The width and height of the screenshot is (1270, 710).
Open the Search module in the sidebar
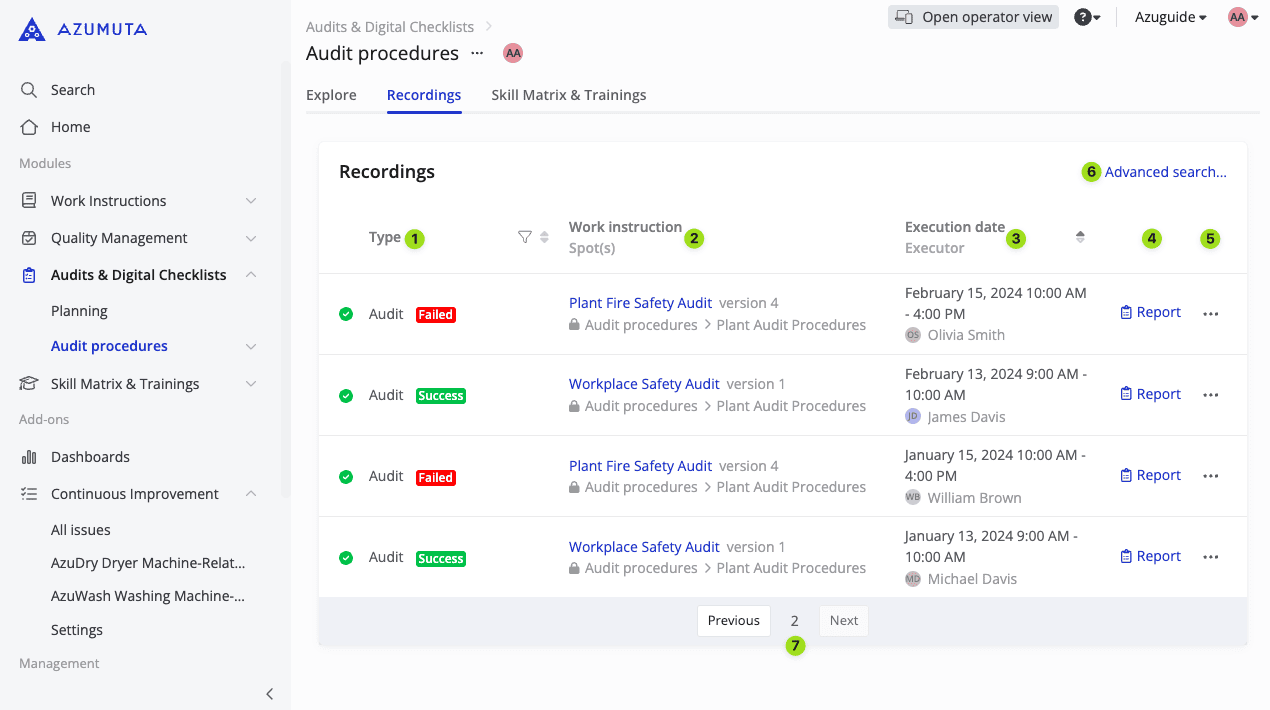70,89
